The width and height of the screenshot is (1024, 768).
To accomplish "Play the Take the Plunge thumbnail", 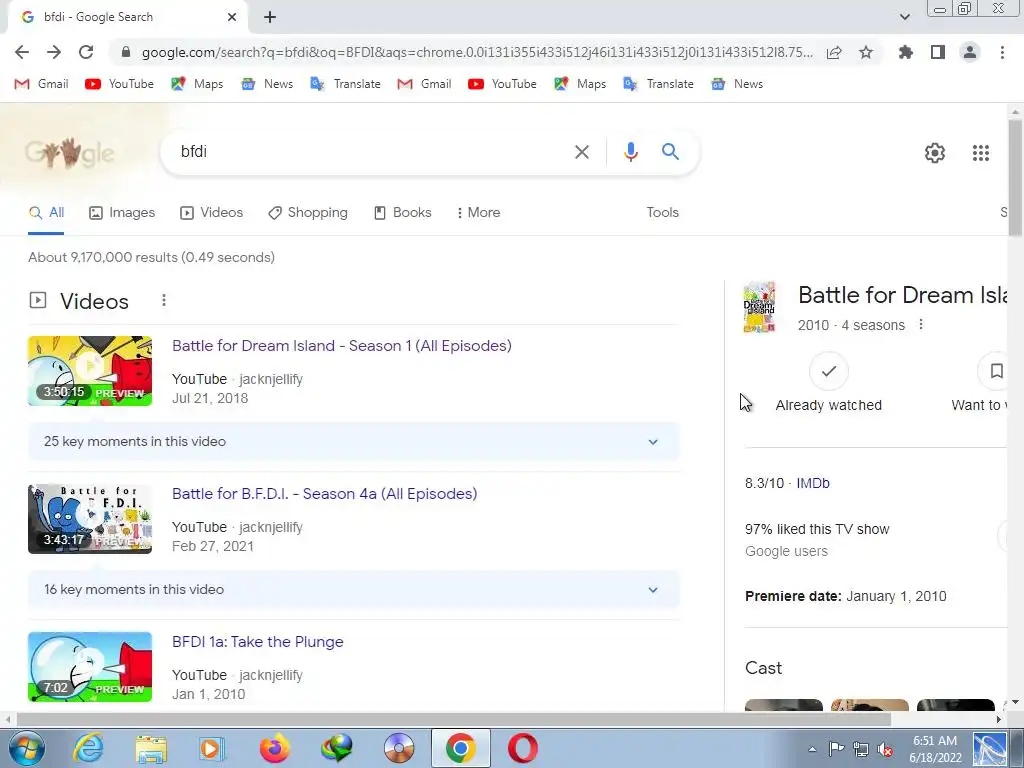I will point(90,667).
